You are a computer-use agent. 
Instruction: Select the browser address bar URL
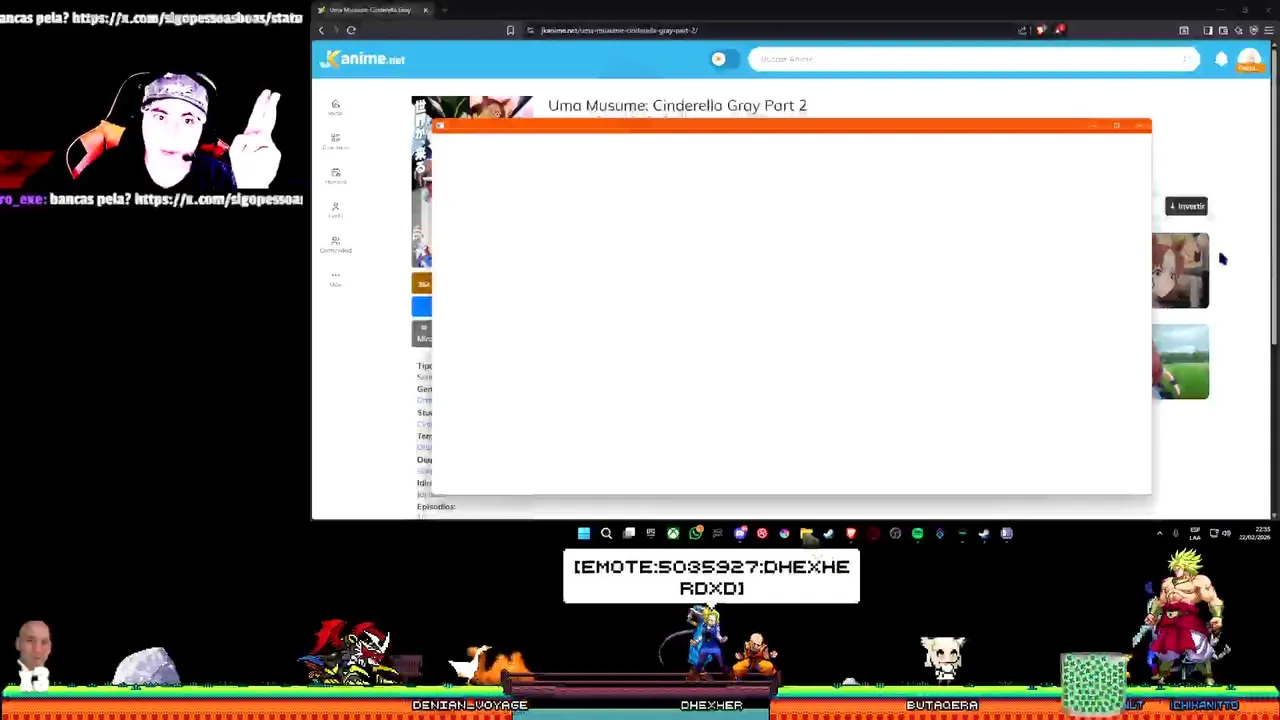click(x=619, y=30)
